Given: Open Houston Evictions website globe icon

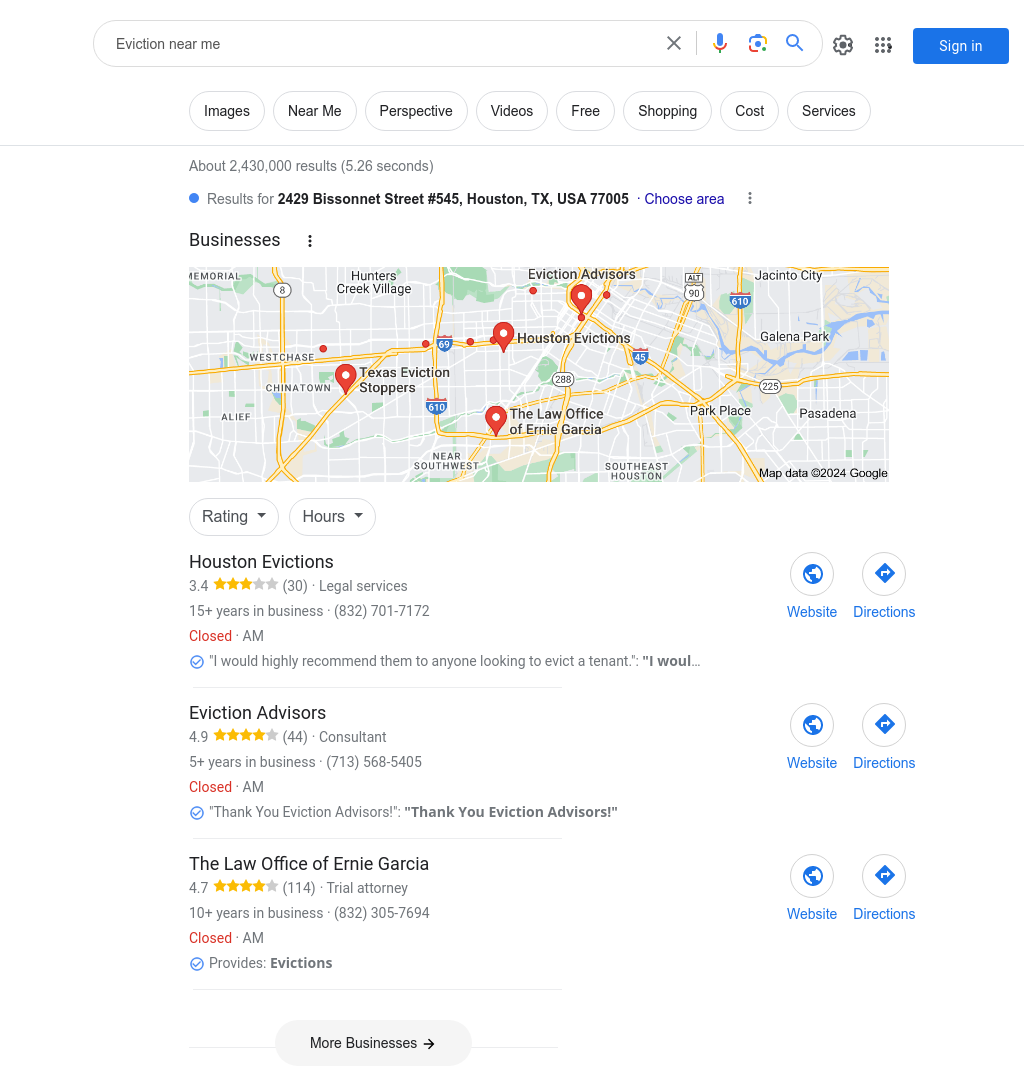Looking at the screenshot, I should pos(812,574).
